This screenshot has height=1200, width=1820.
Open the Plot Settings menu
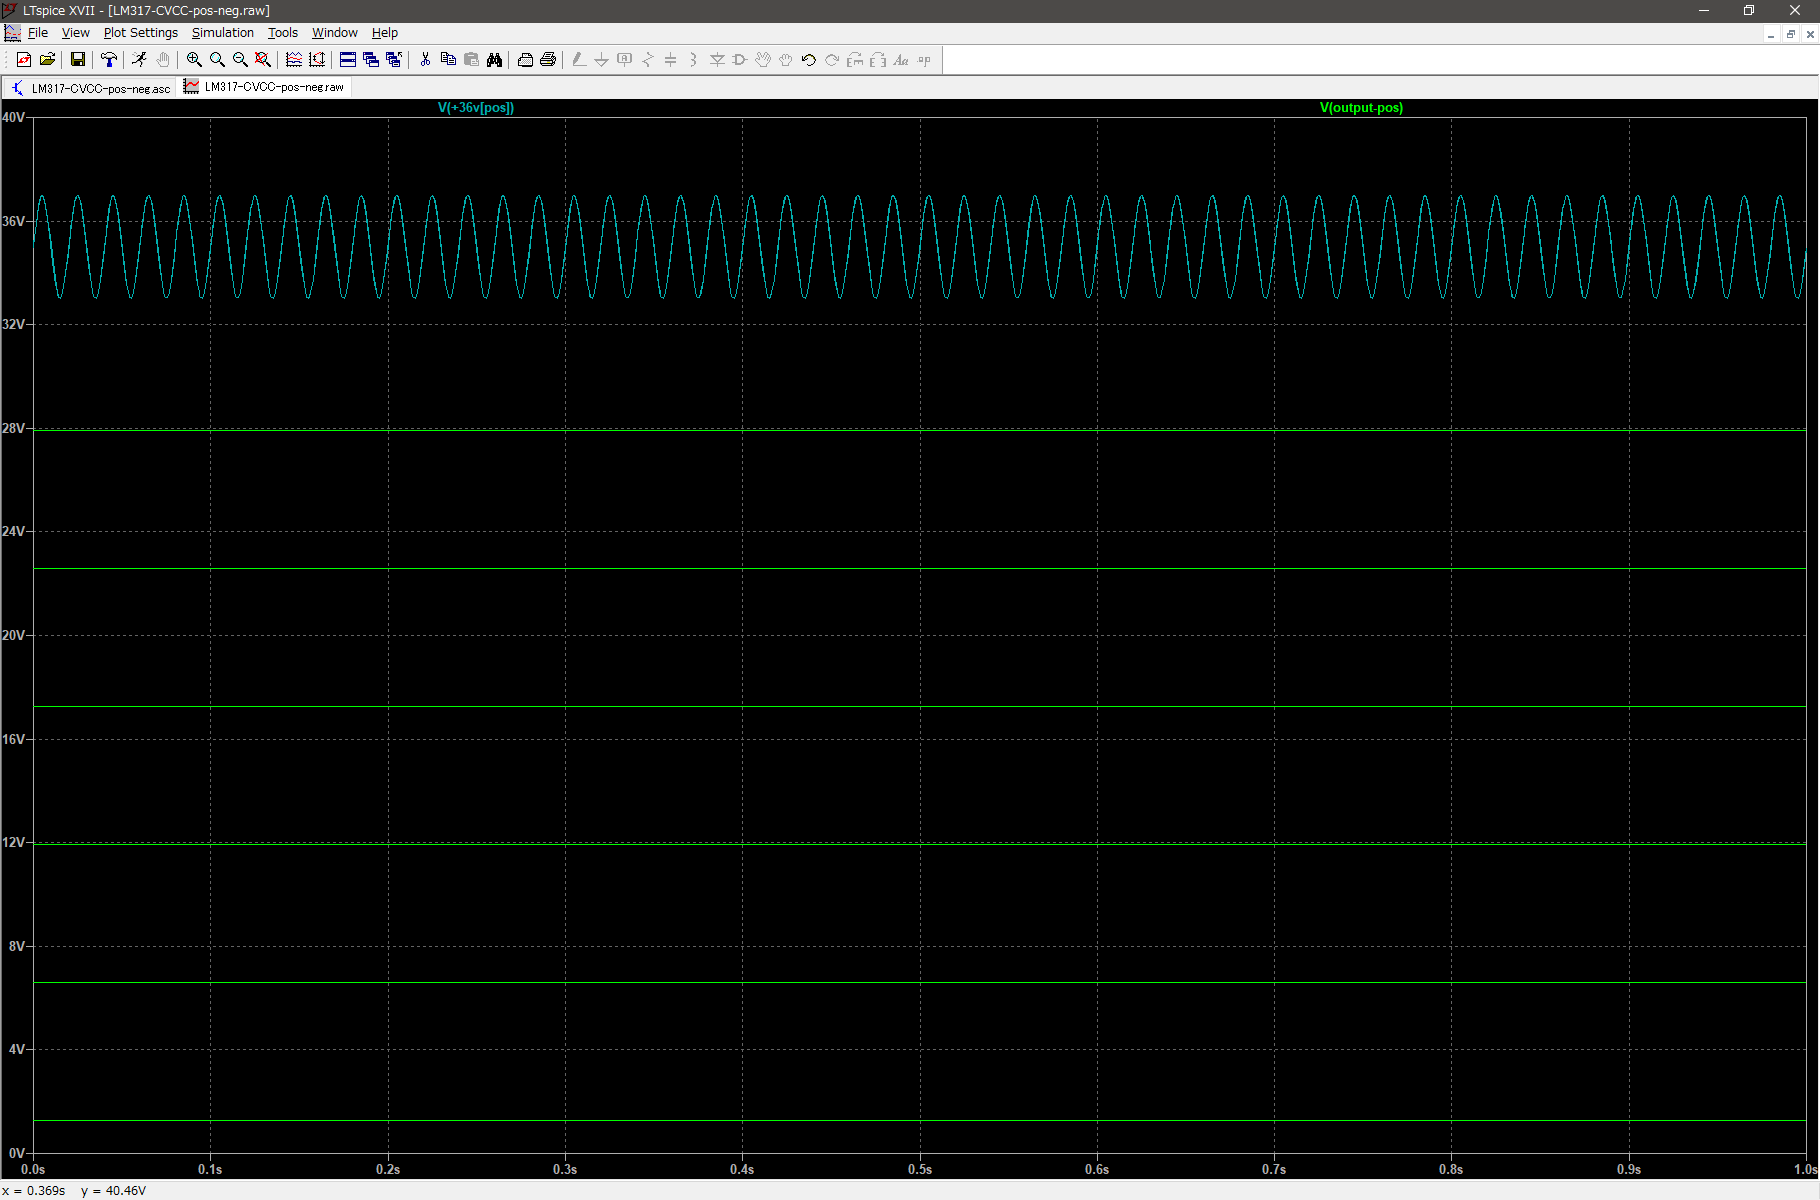coord(141,33)
